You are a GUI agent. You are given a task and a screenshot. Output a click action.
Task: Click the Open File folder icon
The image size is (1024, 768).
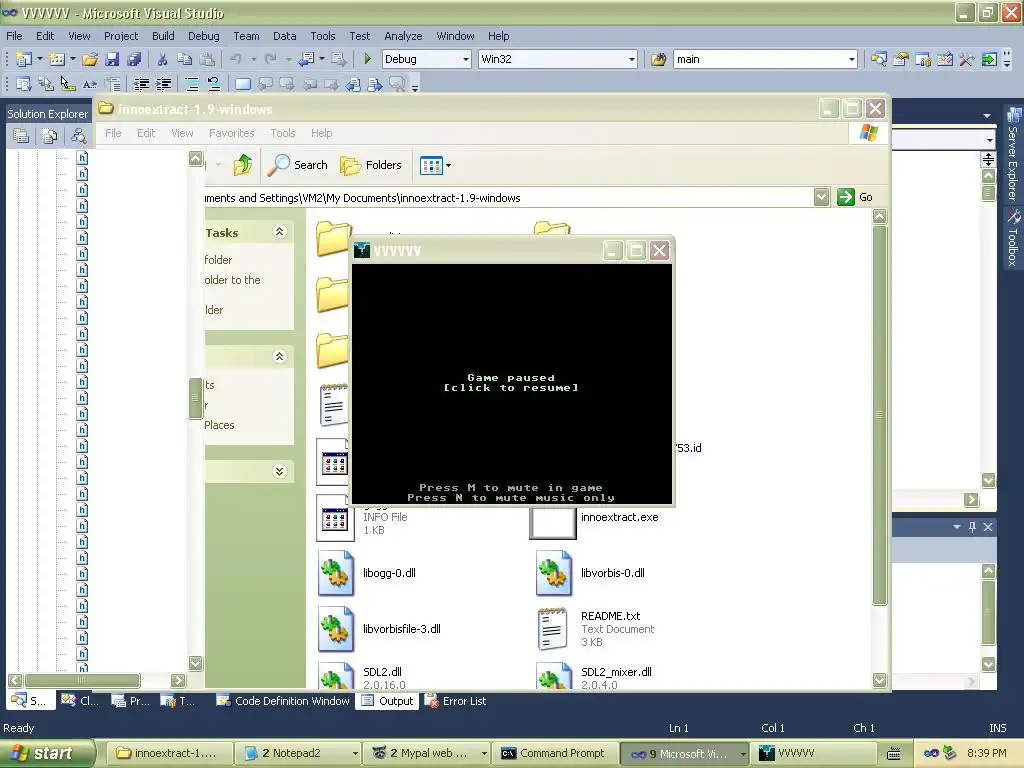pos(90,59)
